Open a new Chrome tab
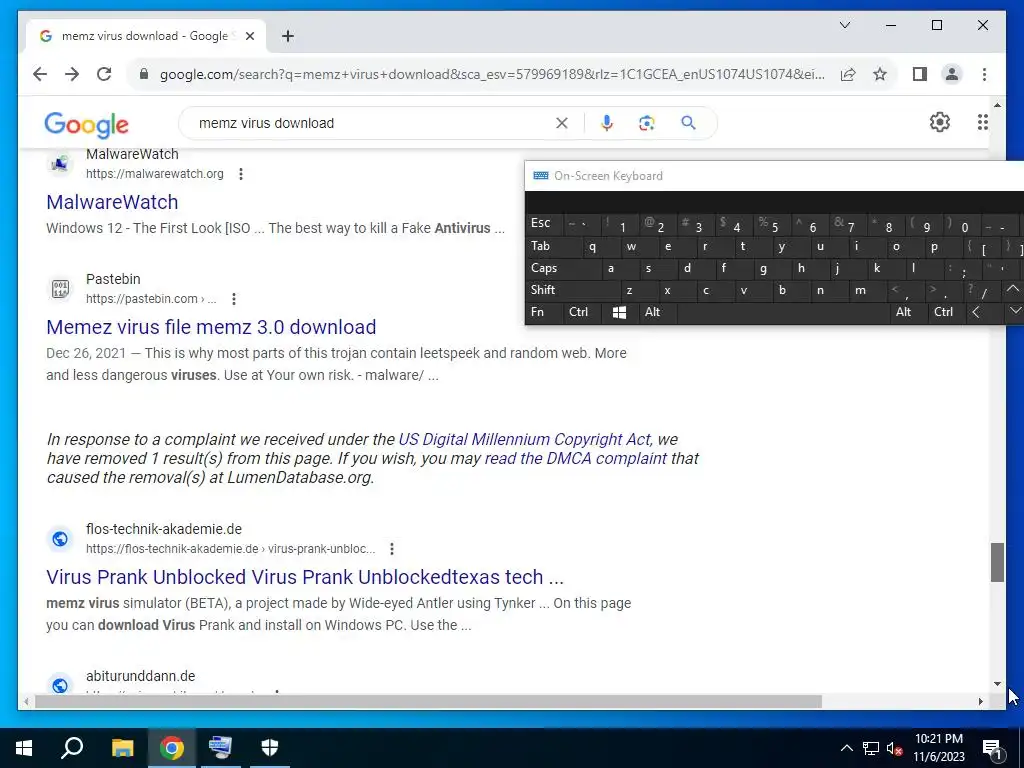The height and width of the screenshot is (768, 1024). [288, 36]
